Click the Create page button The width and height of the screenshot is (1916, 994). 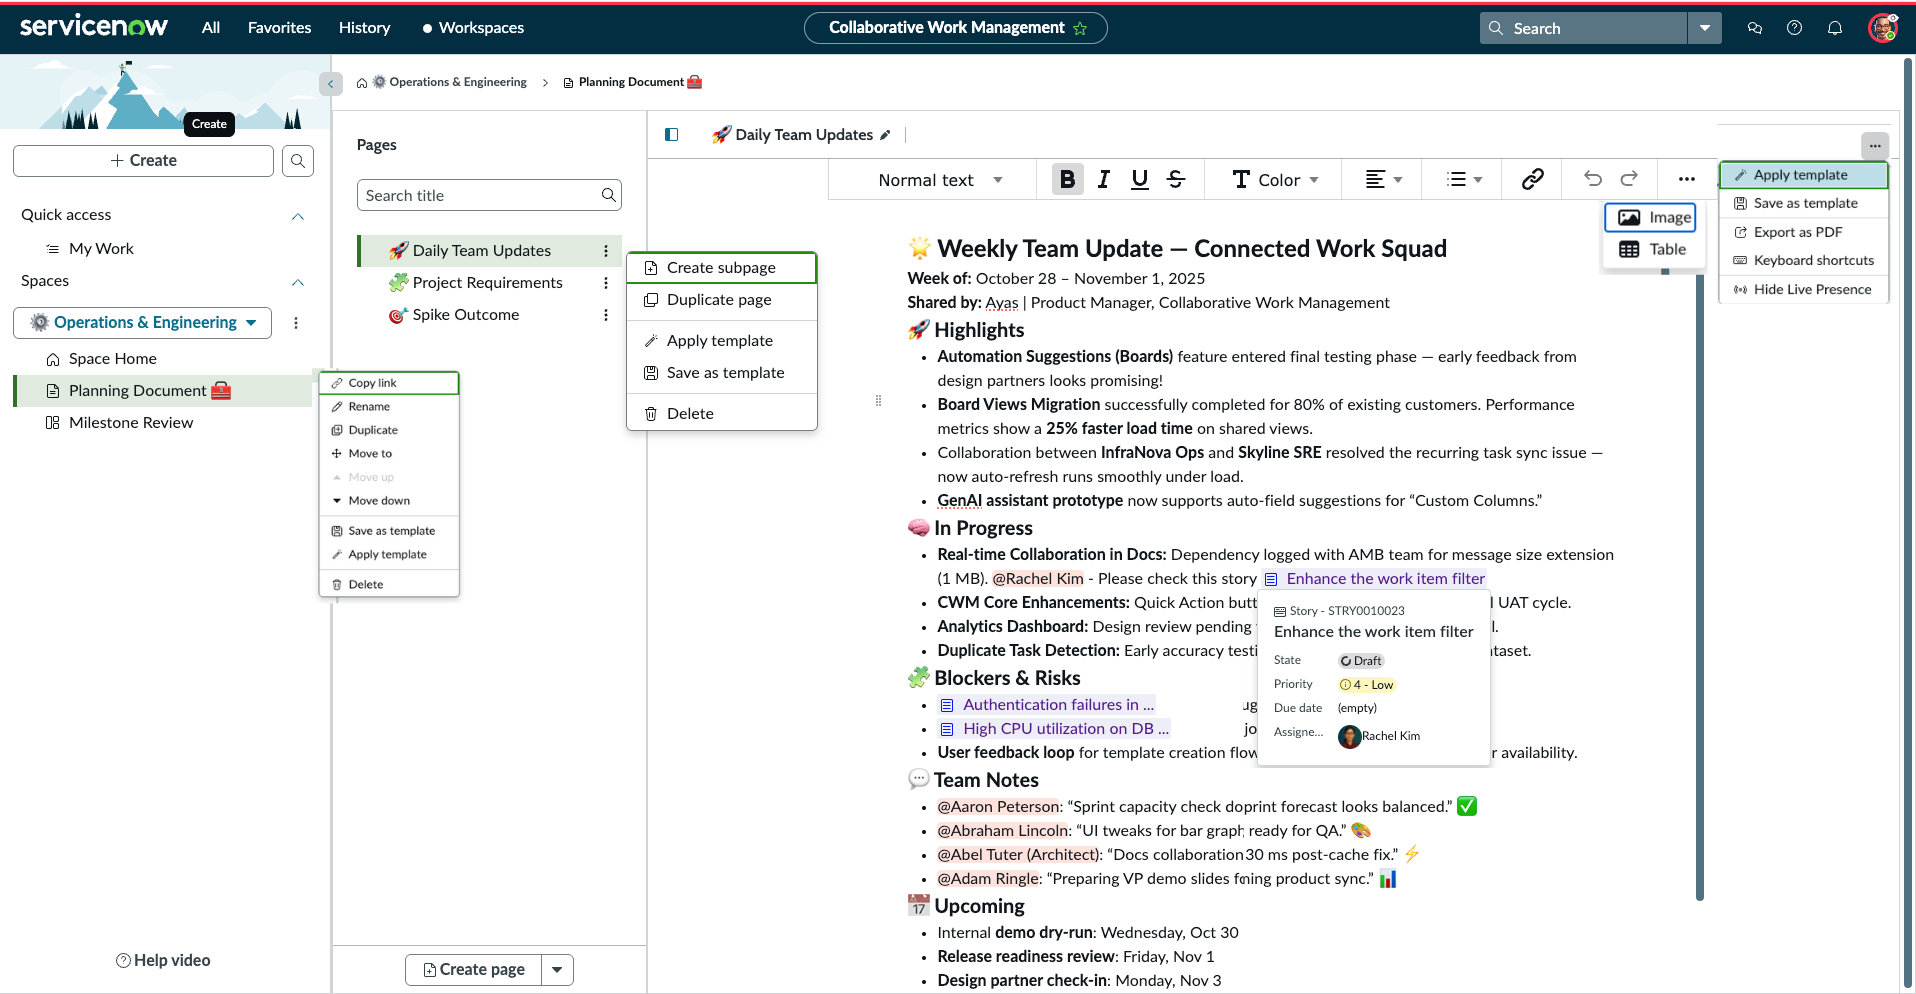pyautogui.click(x=474, y=969)
